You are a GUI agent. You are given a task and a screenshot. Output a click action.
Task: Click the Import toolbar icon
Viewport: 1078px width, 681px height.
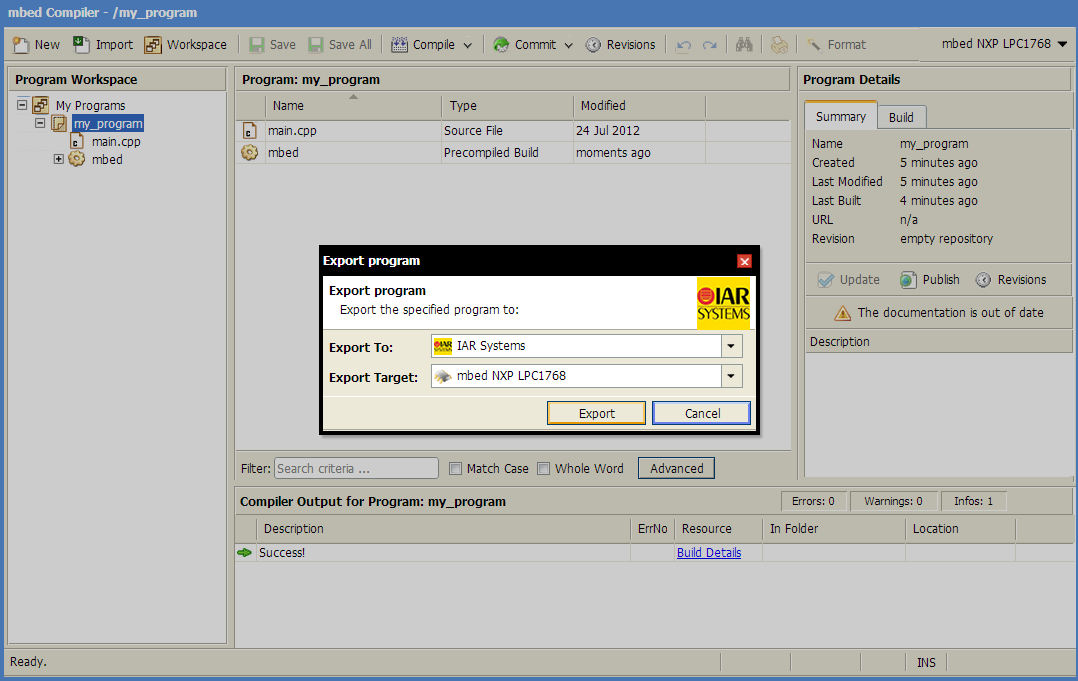[82, 44]
